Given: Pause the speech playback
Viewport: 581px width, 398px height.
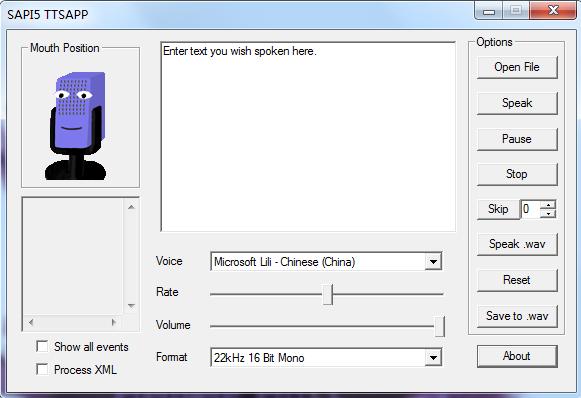Looking at the screenshot, I should (x=517, y=139).
